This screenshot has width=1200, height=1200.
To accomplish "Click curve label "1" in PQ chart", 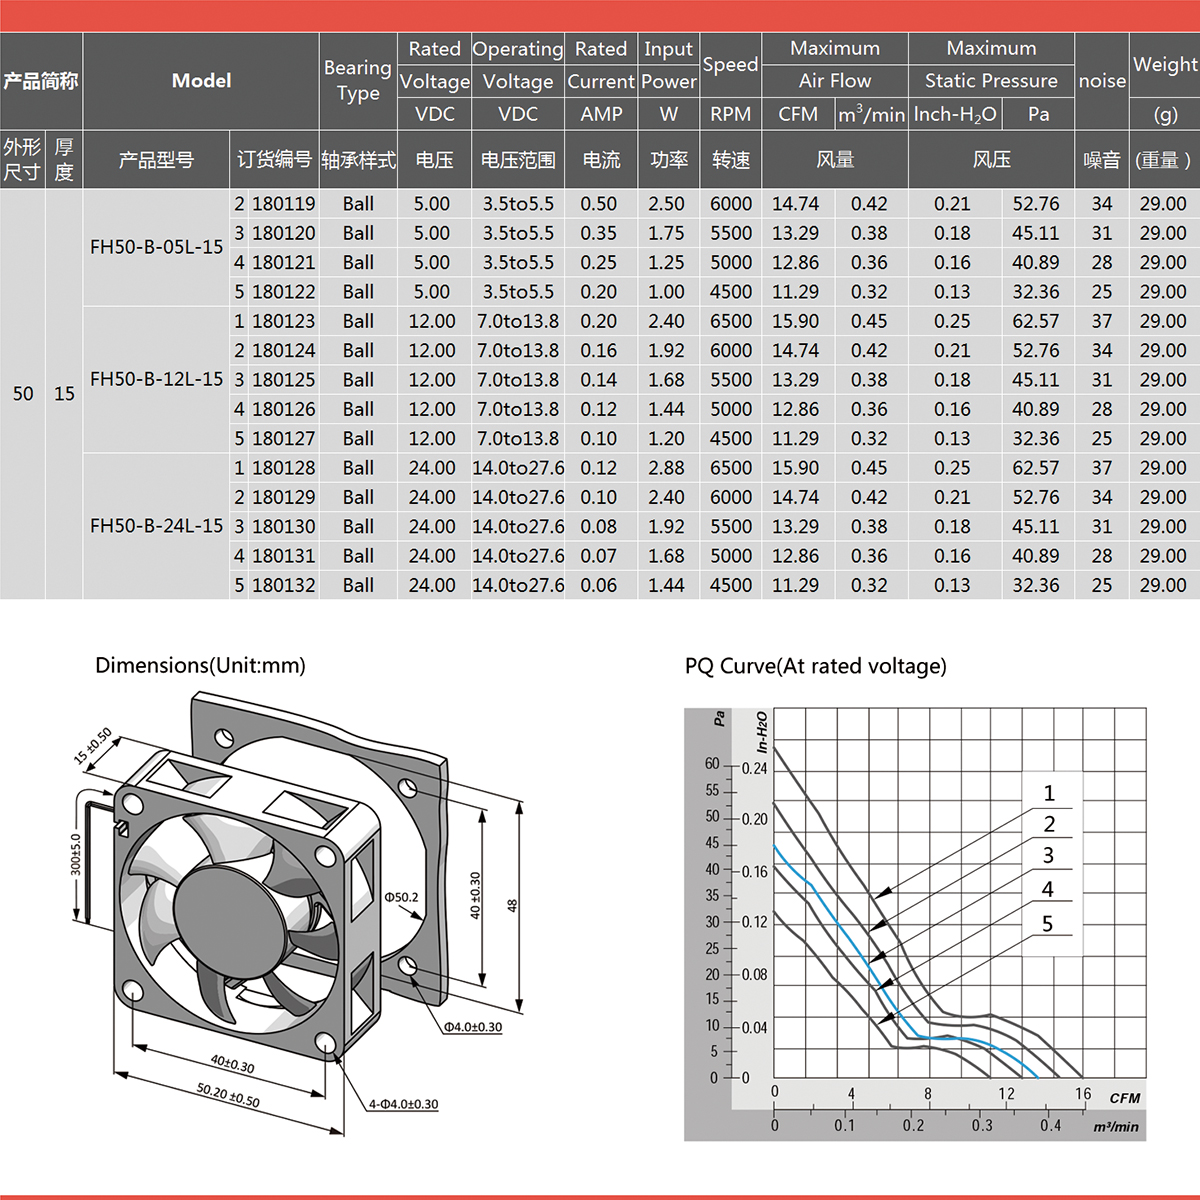I will (x=1049, y=793).
